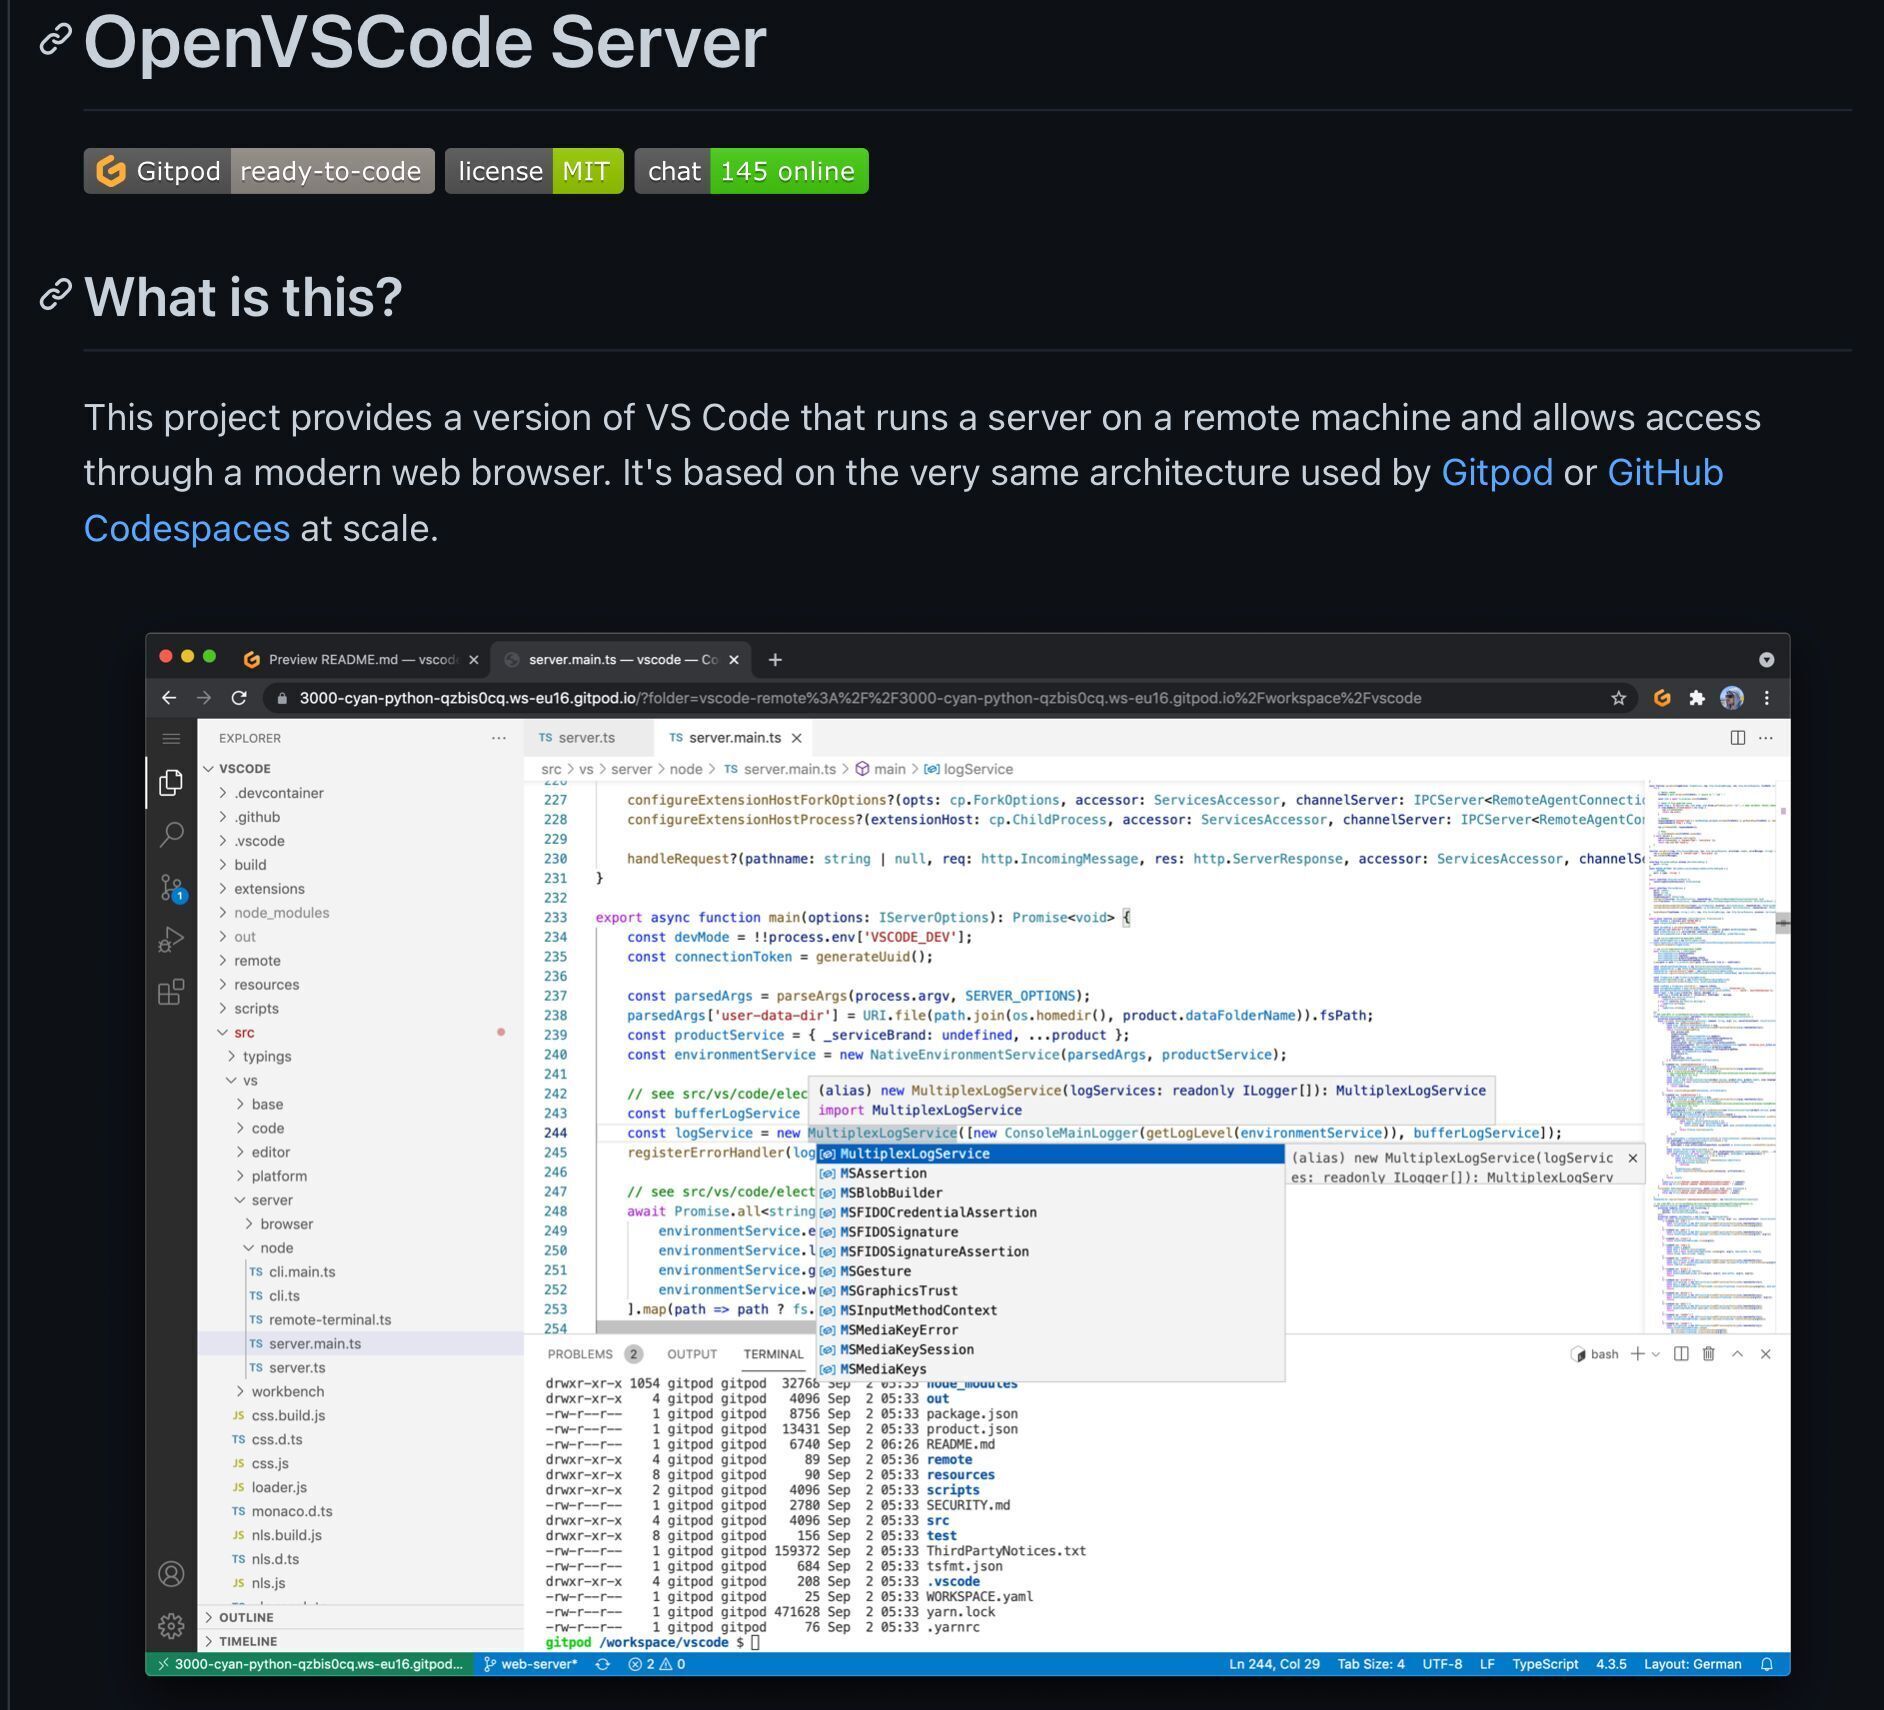Click license MIT badge
1884x1710 pixels.
point(534,171)
